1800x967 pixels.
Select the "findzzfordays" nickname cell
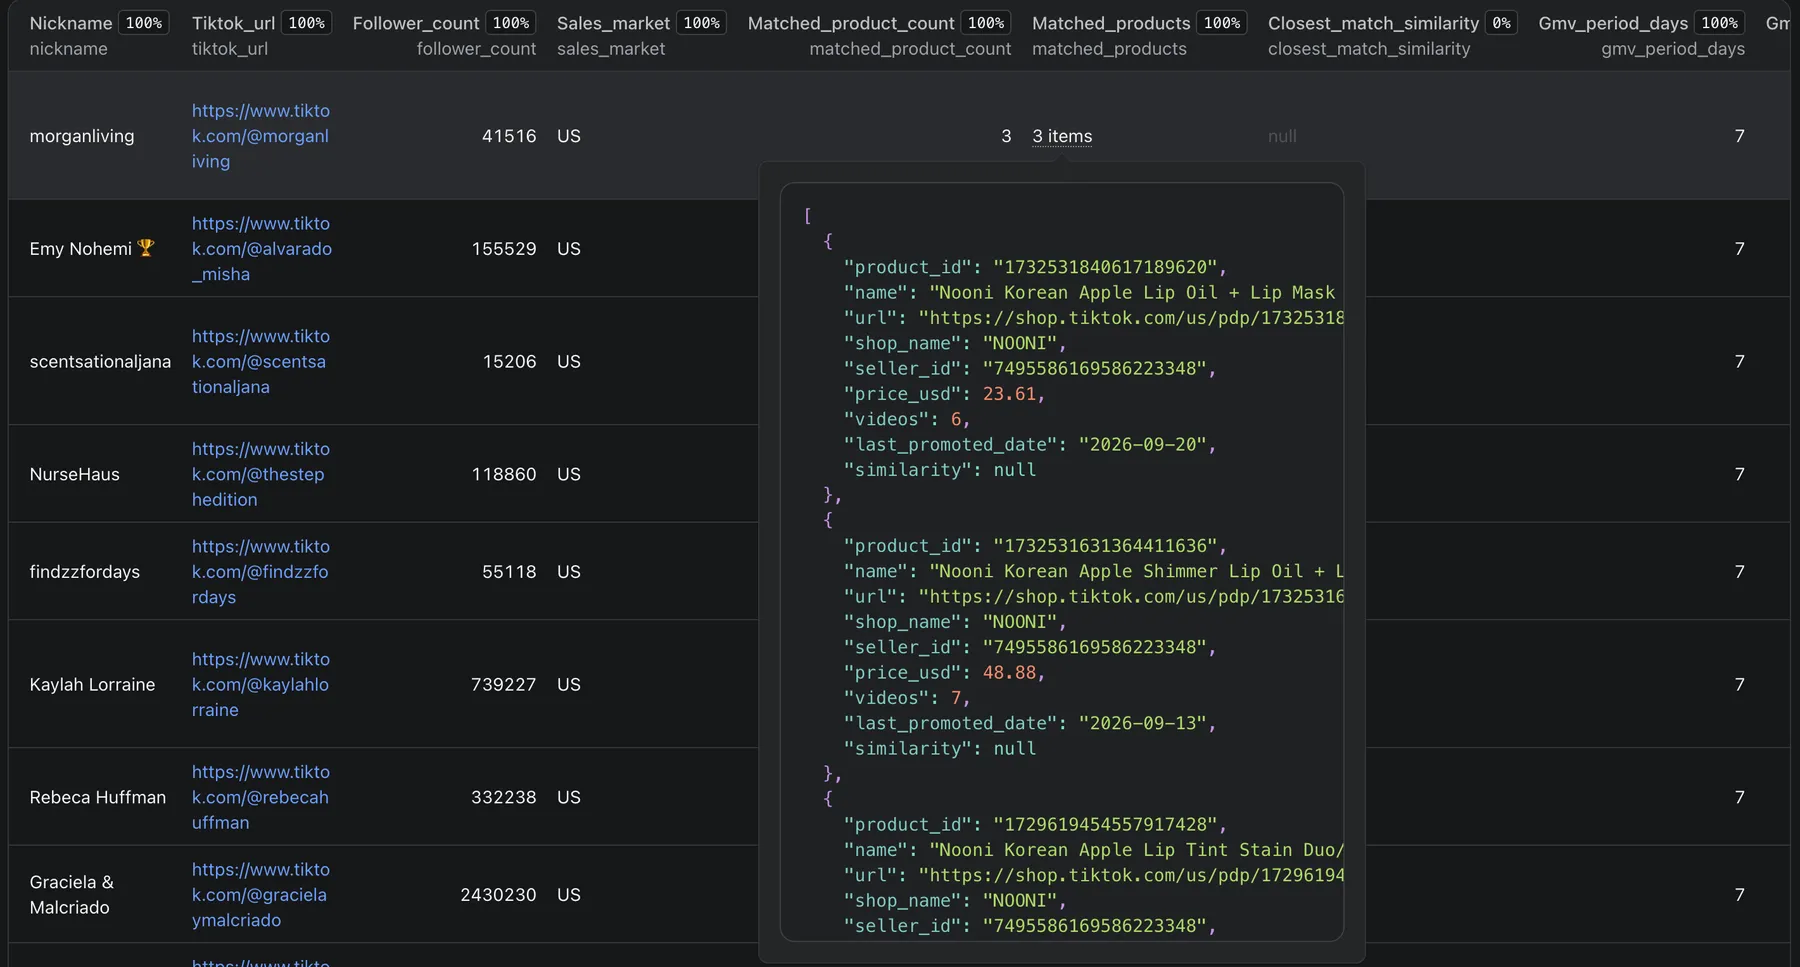(85, 572)
